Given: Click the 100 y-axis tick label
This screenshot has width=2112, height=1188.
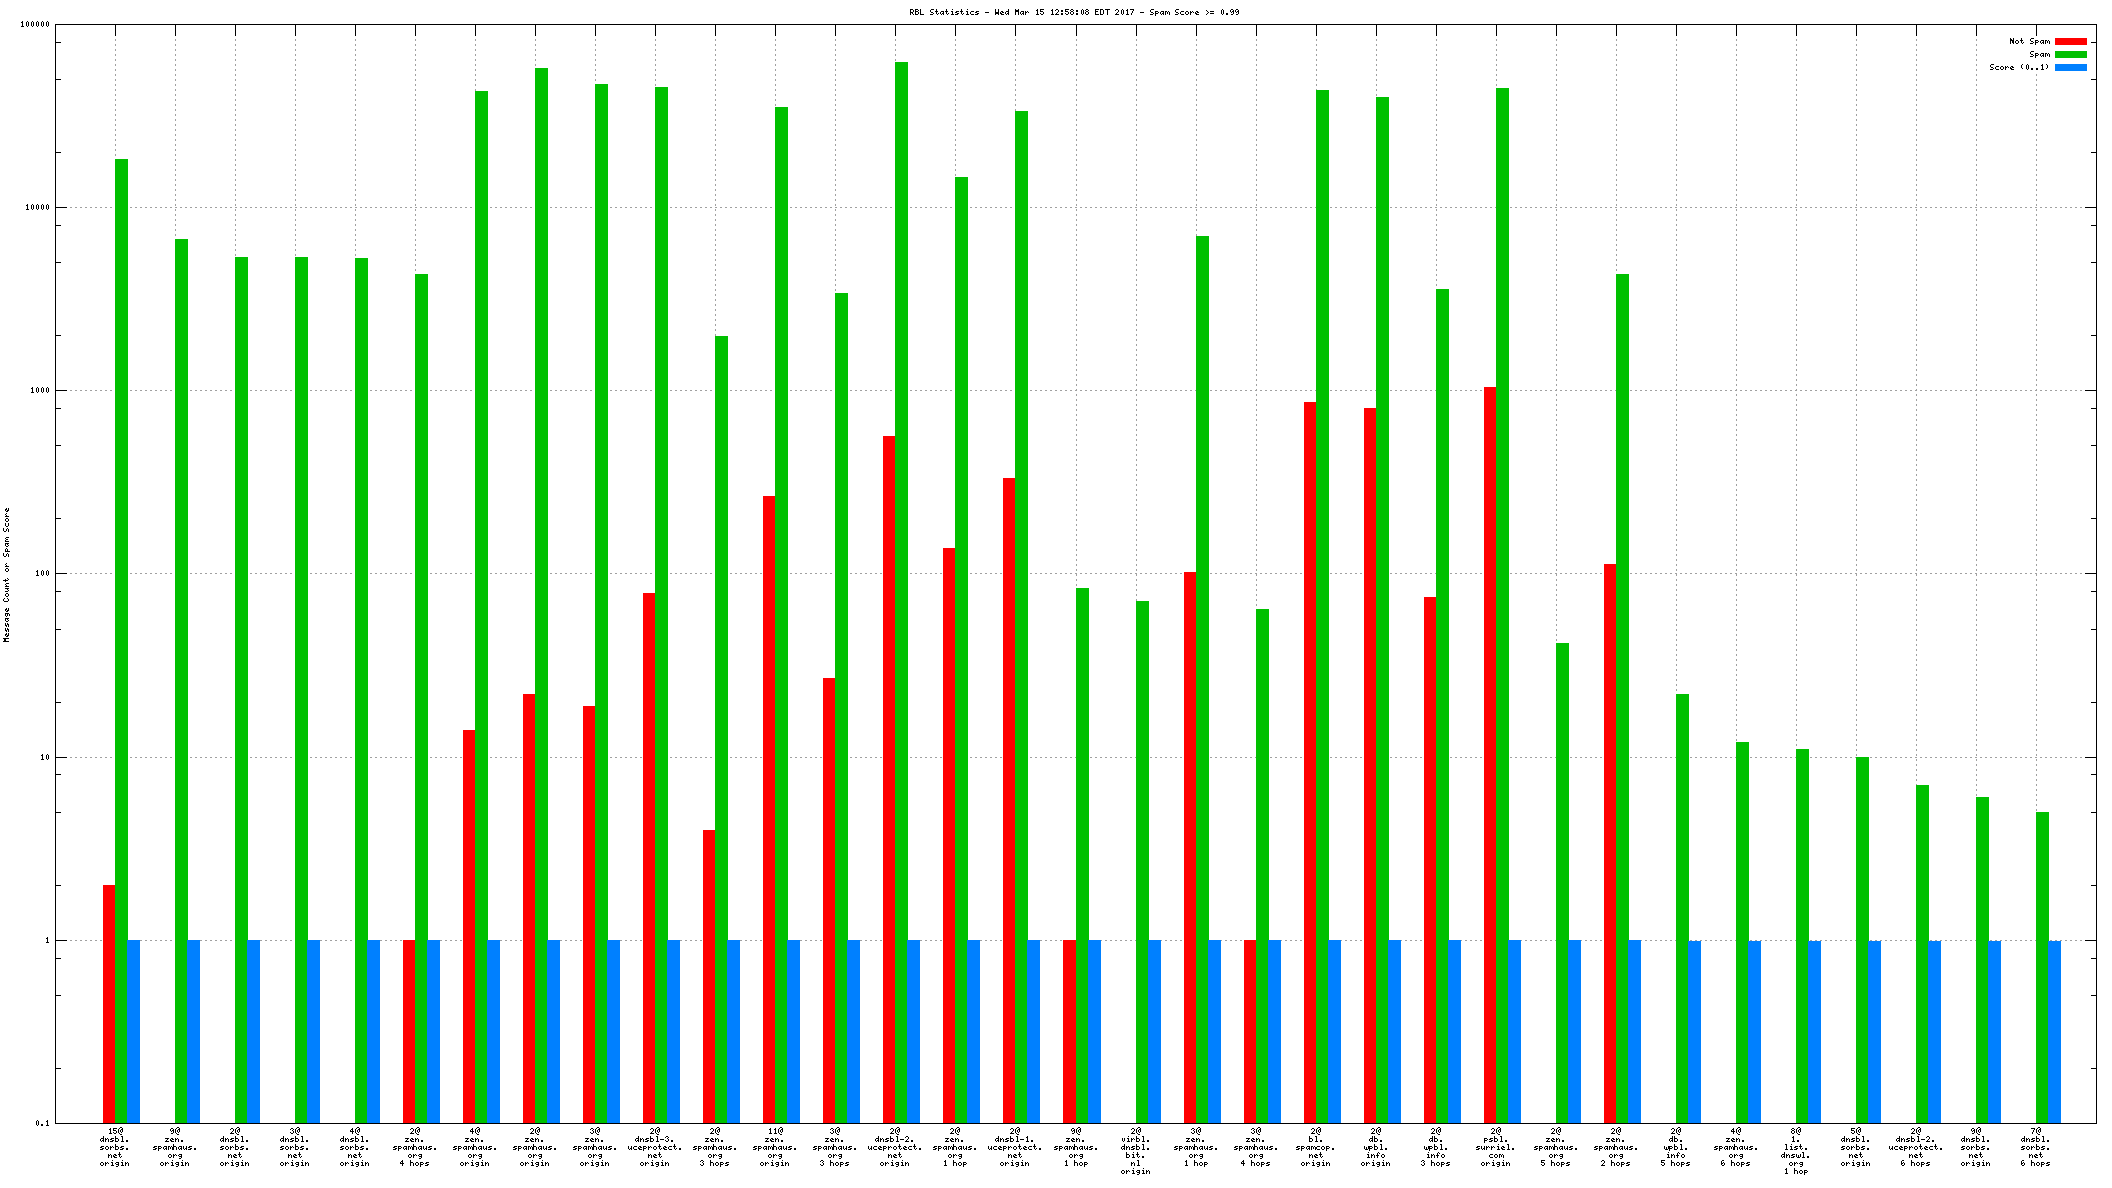Looking at the screenshot, I should (x=43, y=574).
